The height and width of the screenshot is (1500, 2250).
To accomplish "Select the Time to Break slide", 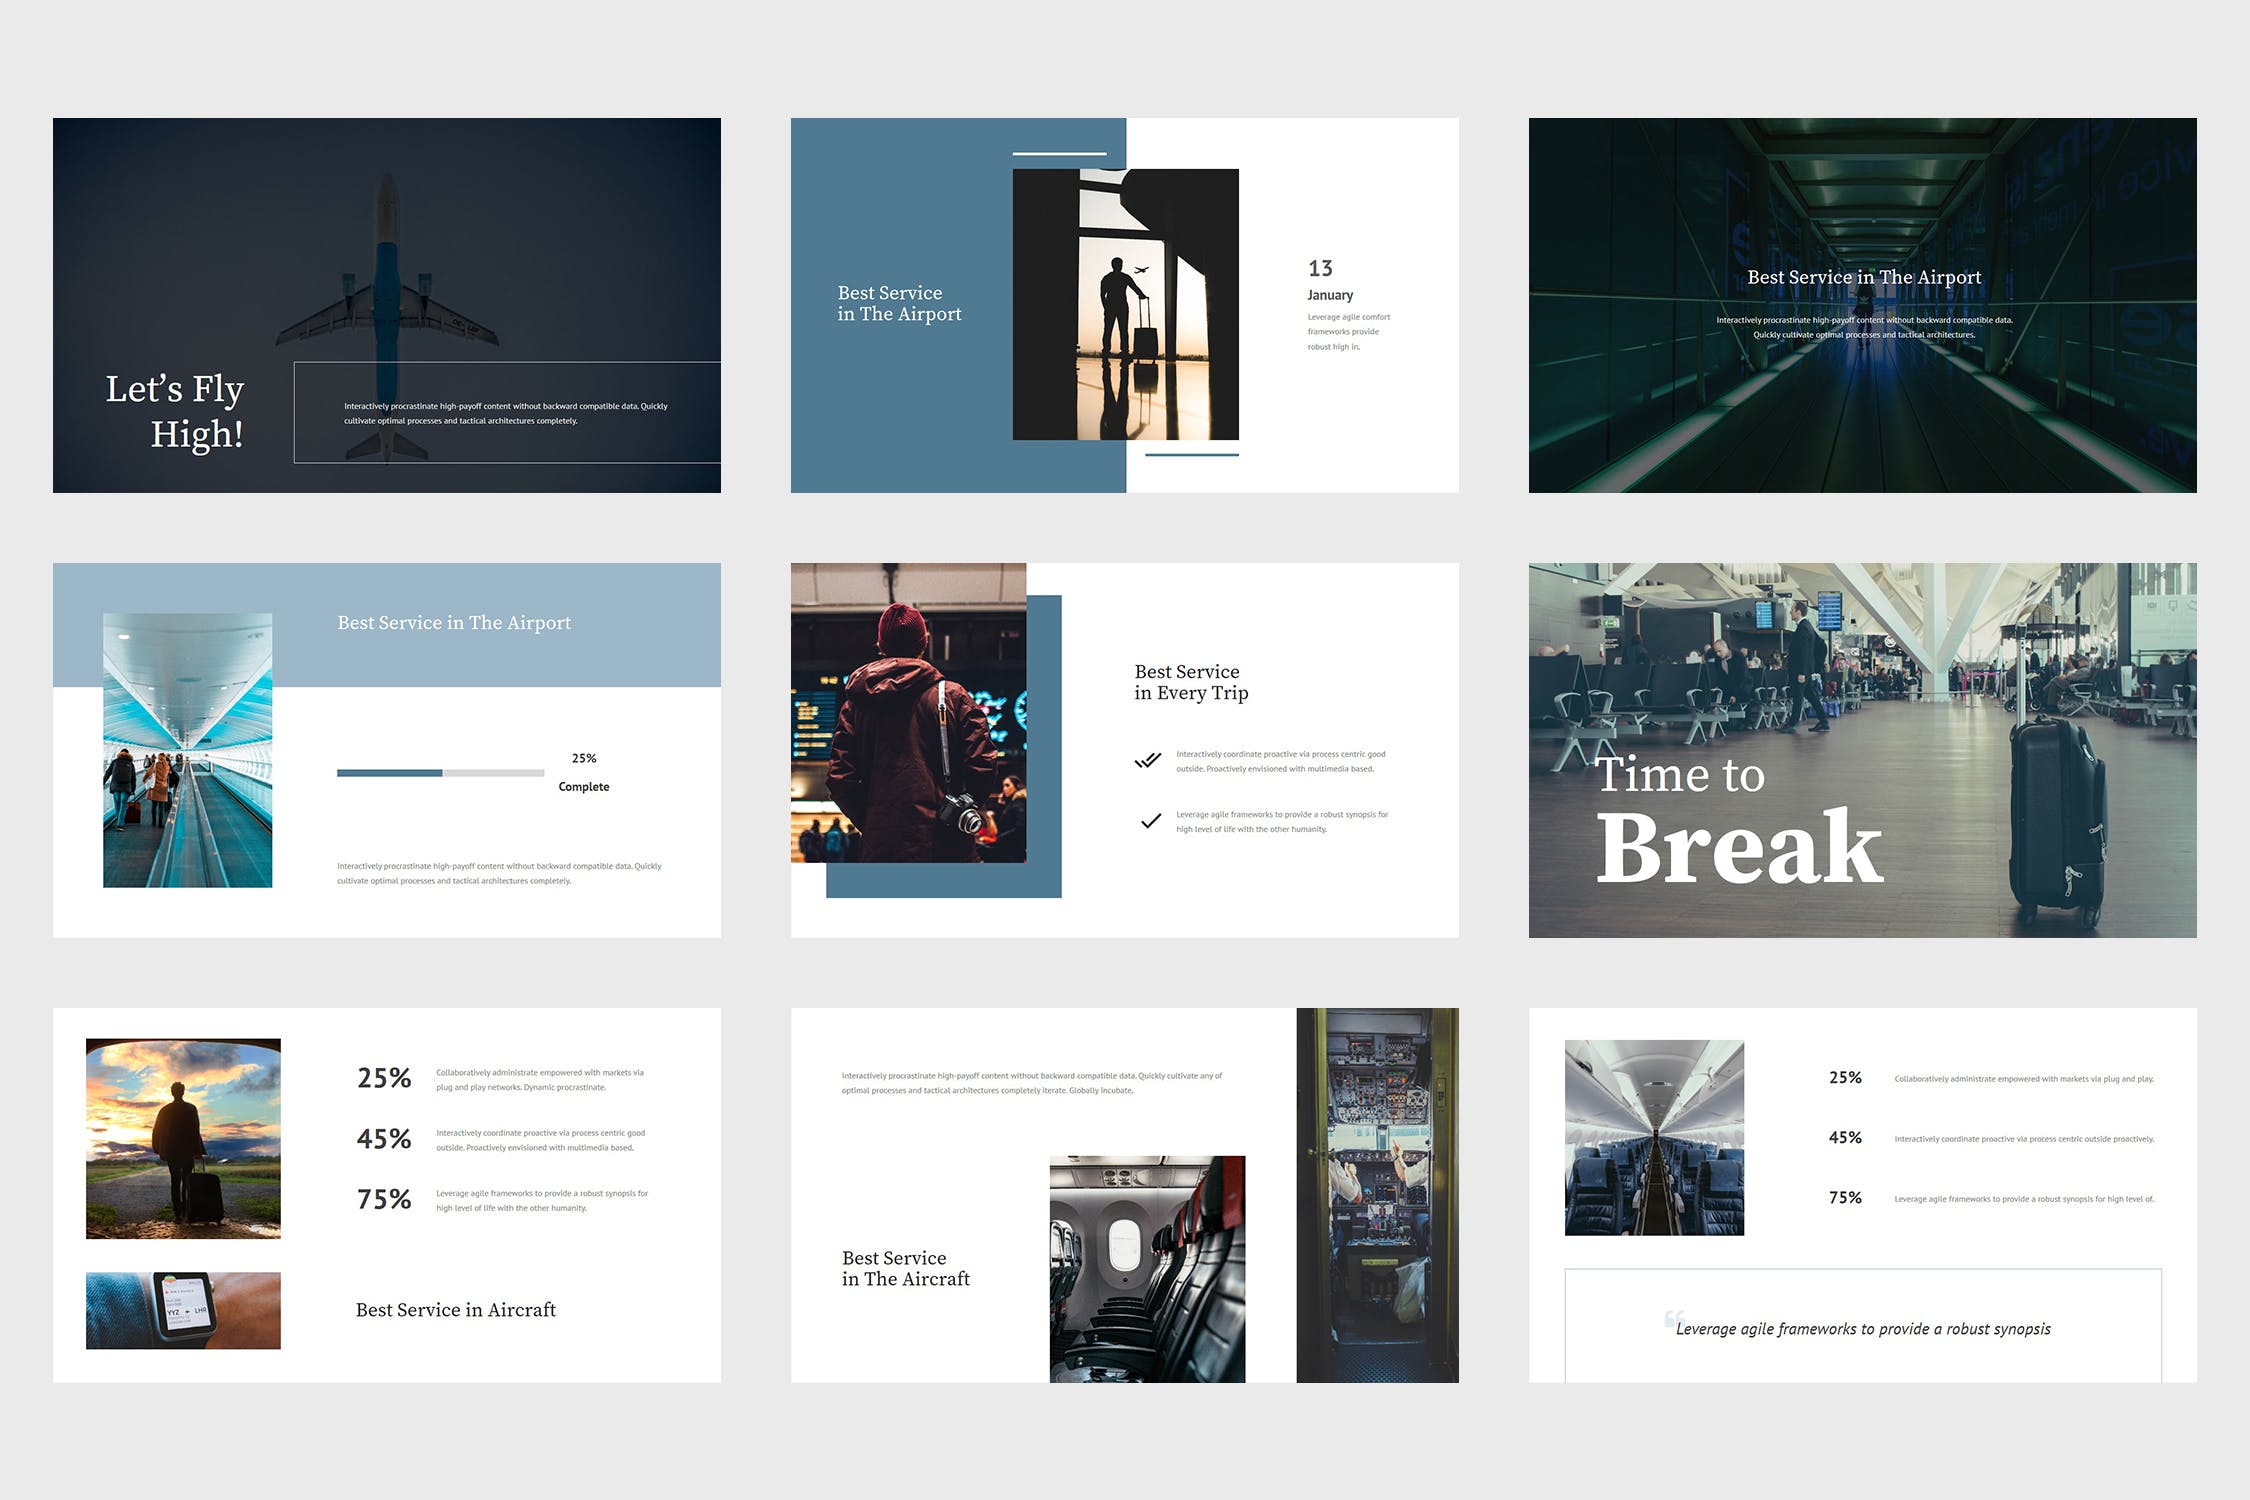I will pyautogui.click(x=1862, y=750).
